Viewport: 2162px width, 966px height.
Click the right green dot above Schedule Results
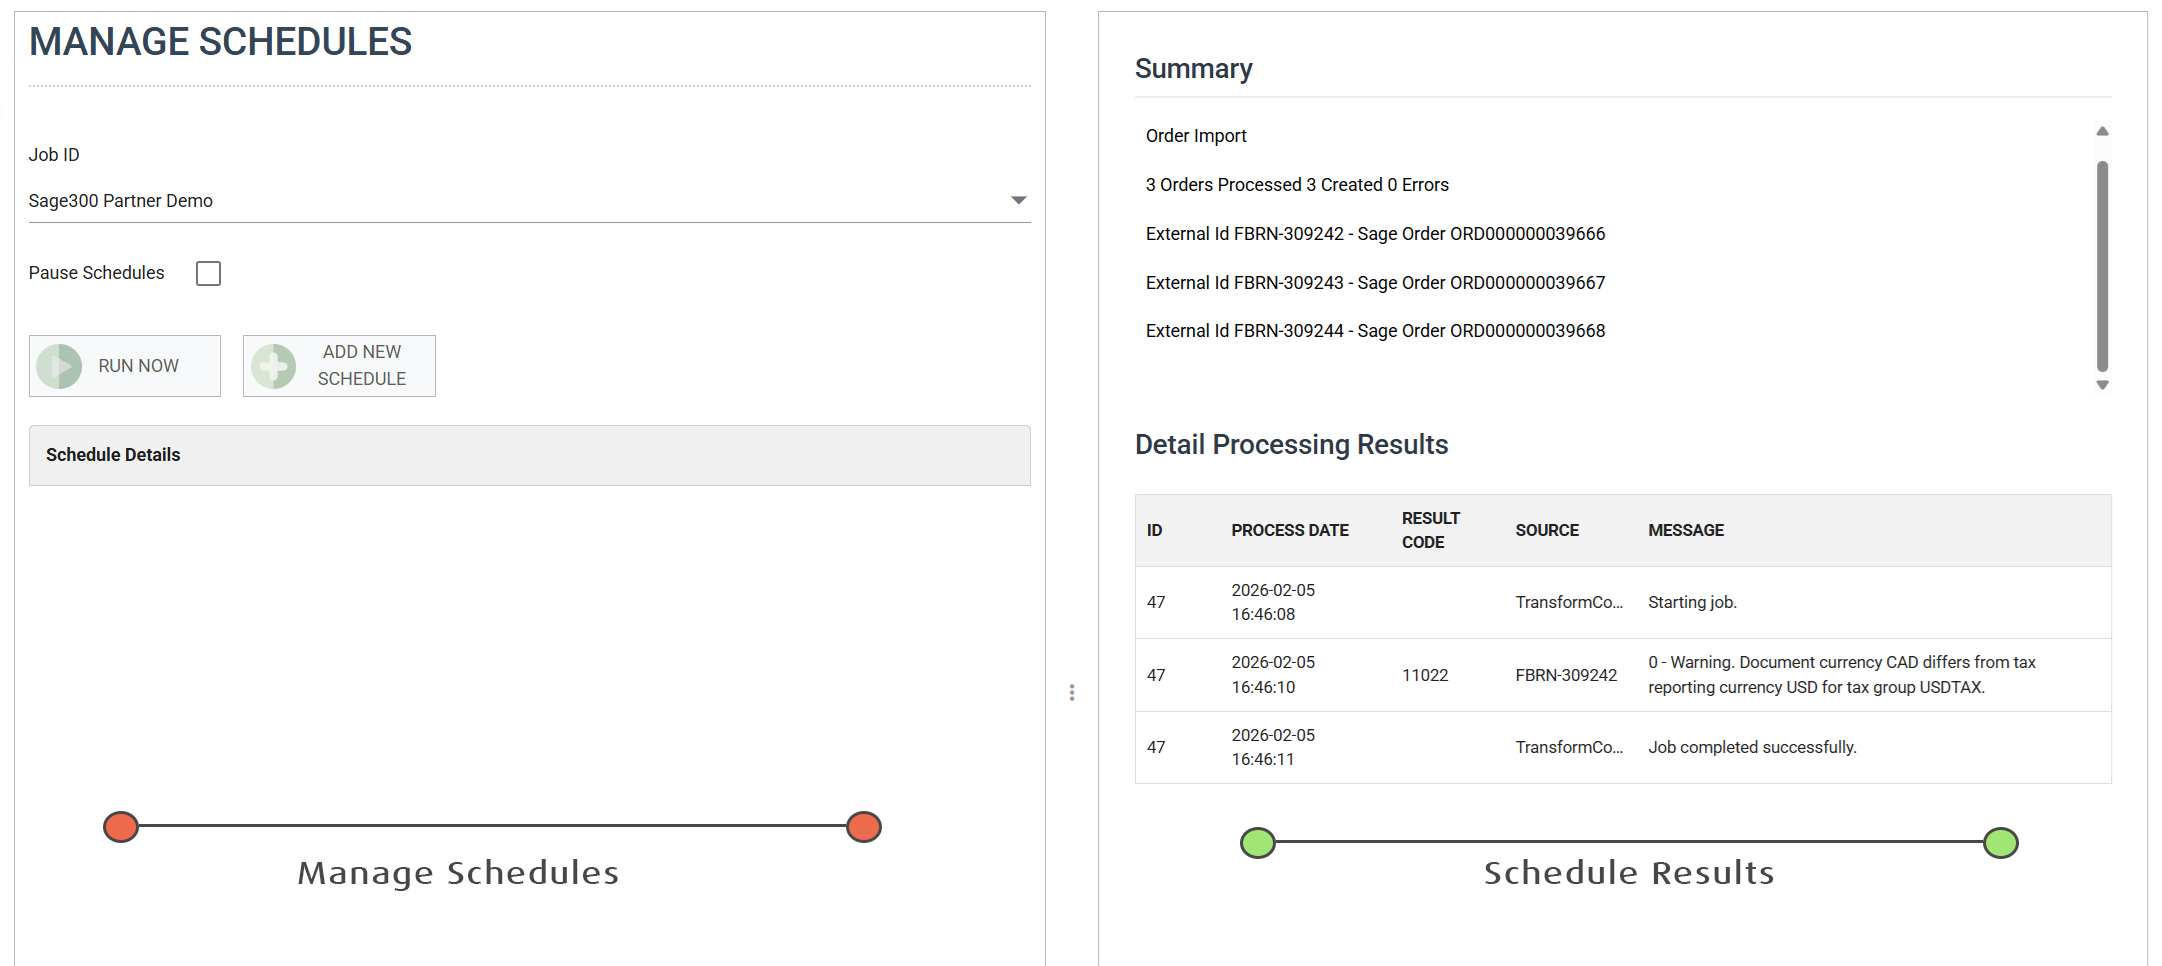click(2000, 843)
